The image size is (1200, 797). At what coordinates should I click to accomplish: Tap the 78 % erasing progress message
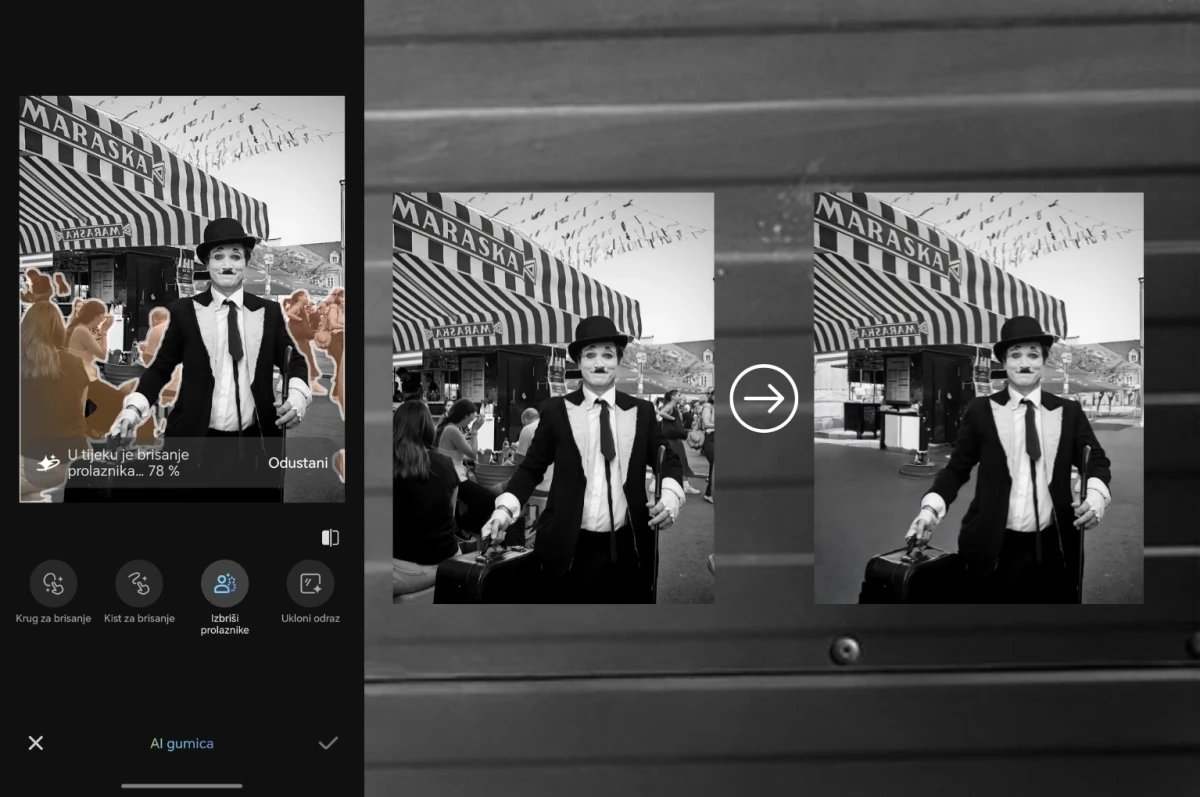[x=128, y=463]
